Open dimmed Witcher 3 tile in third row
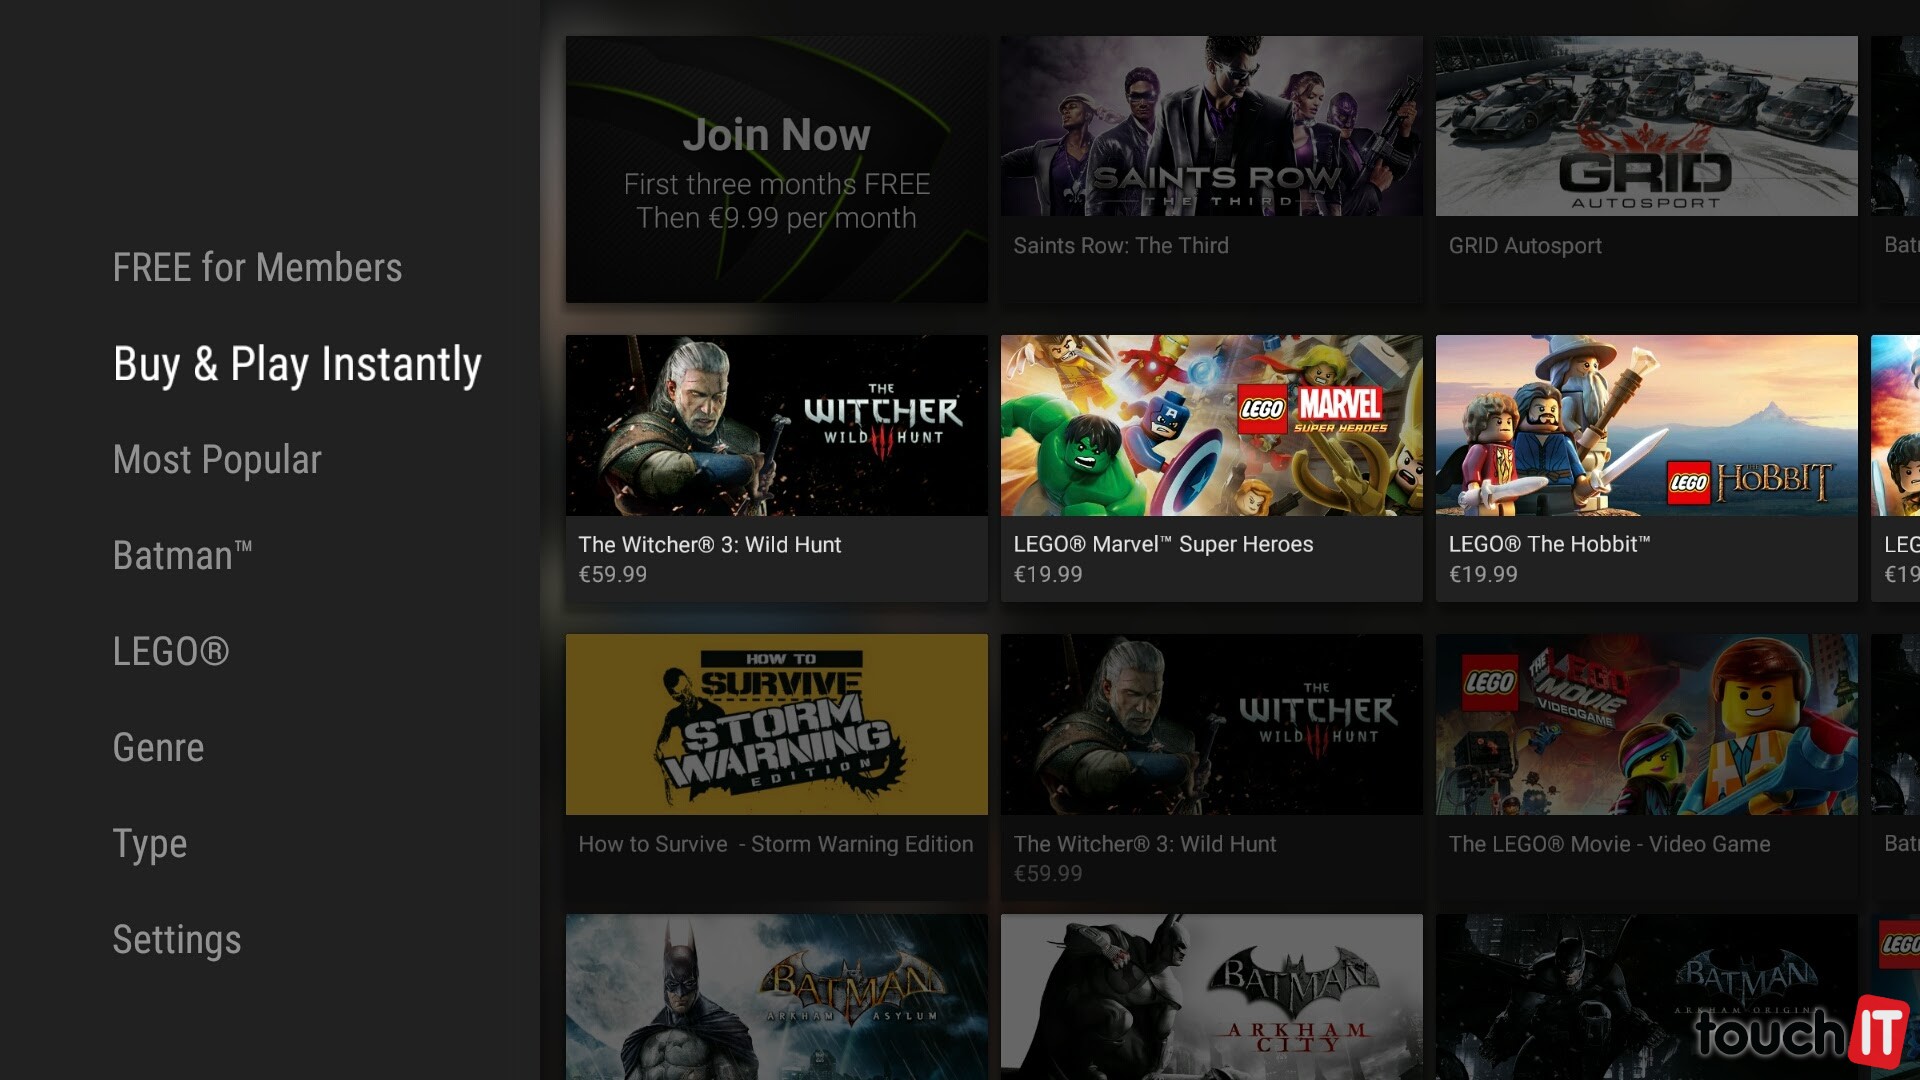The image size is (1920, 1080). pos(1211,725)
